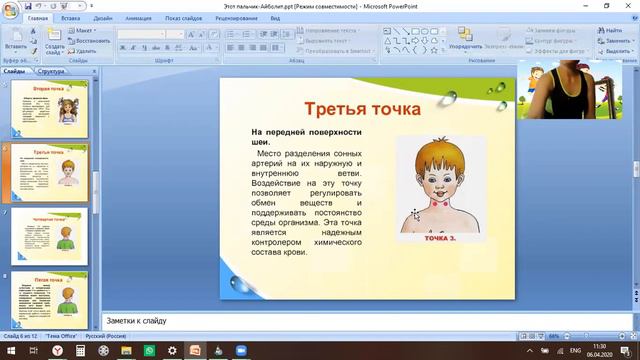The image size is (640, 360).
Task: Align text left in paragraph group
Action: point(230,48)
